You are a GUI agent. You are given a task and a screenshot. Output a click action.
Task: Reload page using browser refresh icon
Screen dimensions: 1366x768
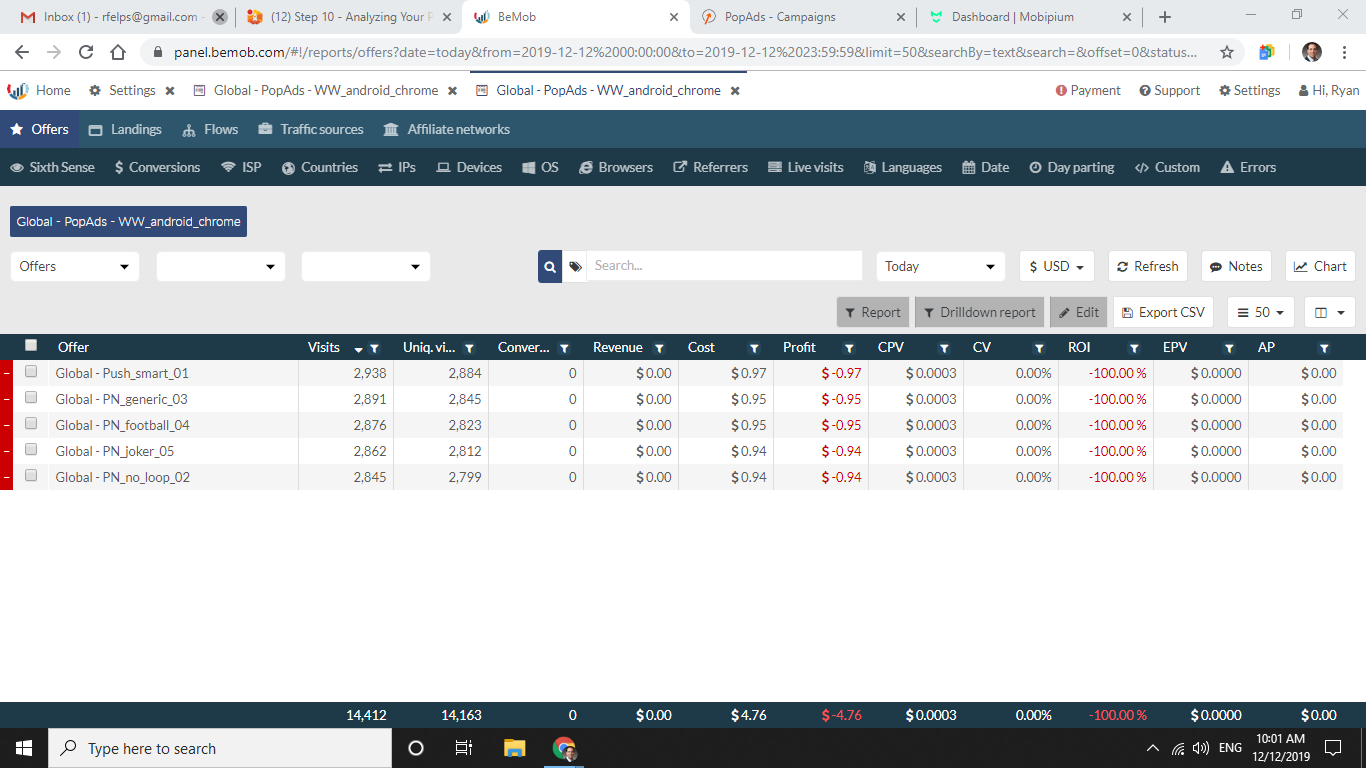click(x=86, y=52)
